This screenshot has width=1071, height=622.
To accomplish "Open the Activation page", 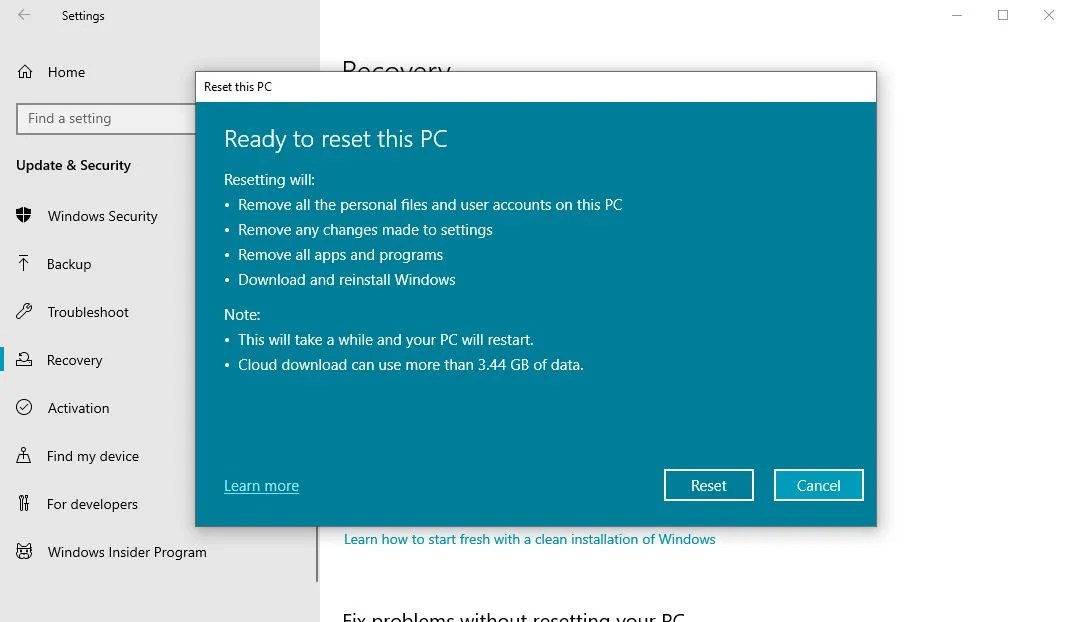I will pyautogui.click(x=79, y=408).
